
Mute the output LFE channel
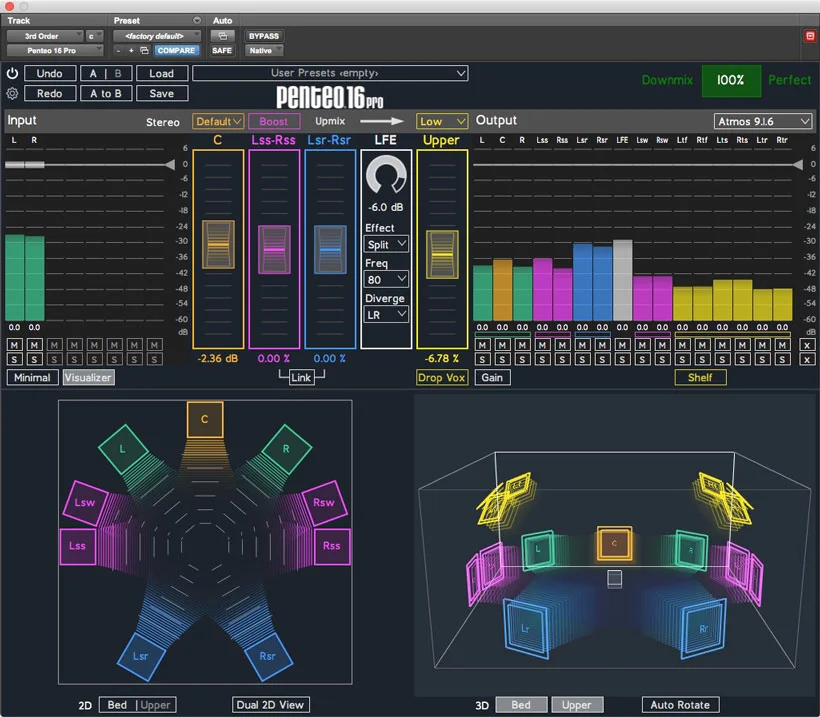click(622, 345)
